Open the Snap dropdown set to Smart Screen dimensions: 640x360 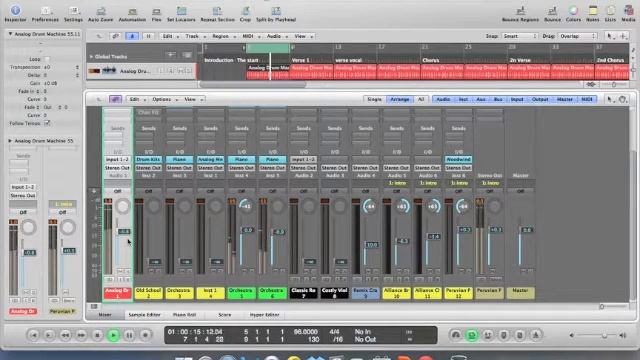[x=519, y=36]
